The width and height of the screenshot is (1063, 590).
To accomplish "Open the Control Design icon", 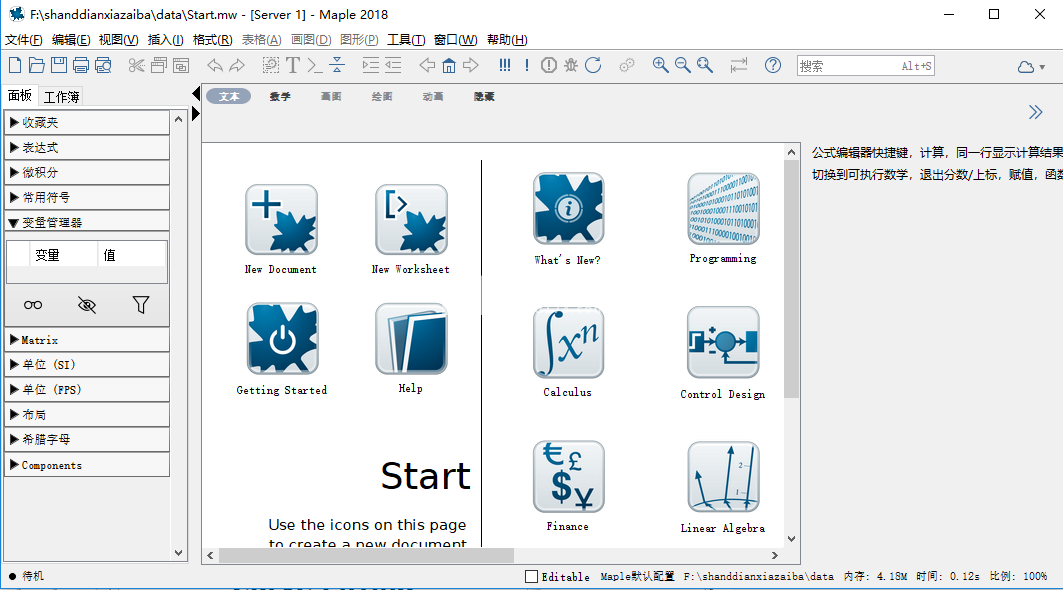I will [723, 342].
